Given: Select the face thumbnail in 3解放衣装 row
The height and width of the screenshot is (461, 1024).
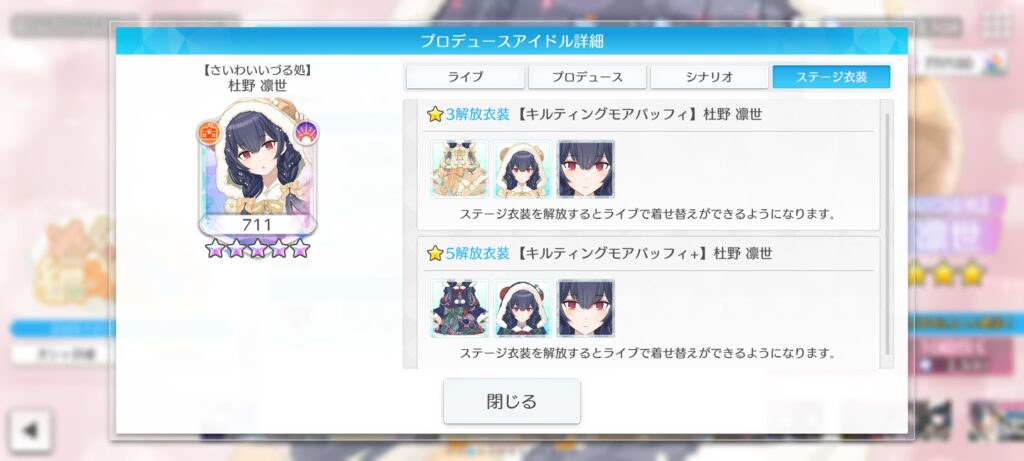Looking at the screenshot, I should click(x=586, y=169).
